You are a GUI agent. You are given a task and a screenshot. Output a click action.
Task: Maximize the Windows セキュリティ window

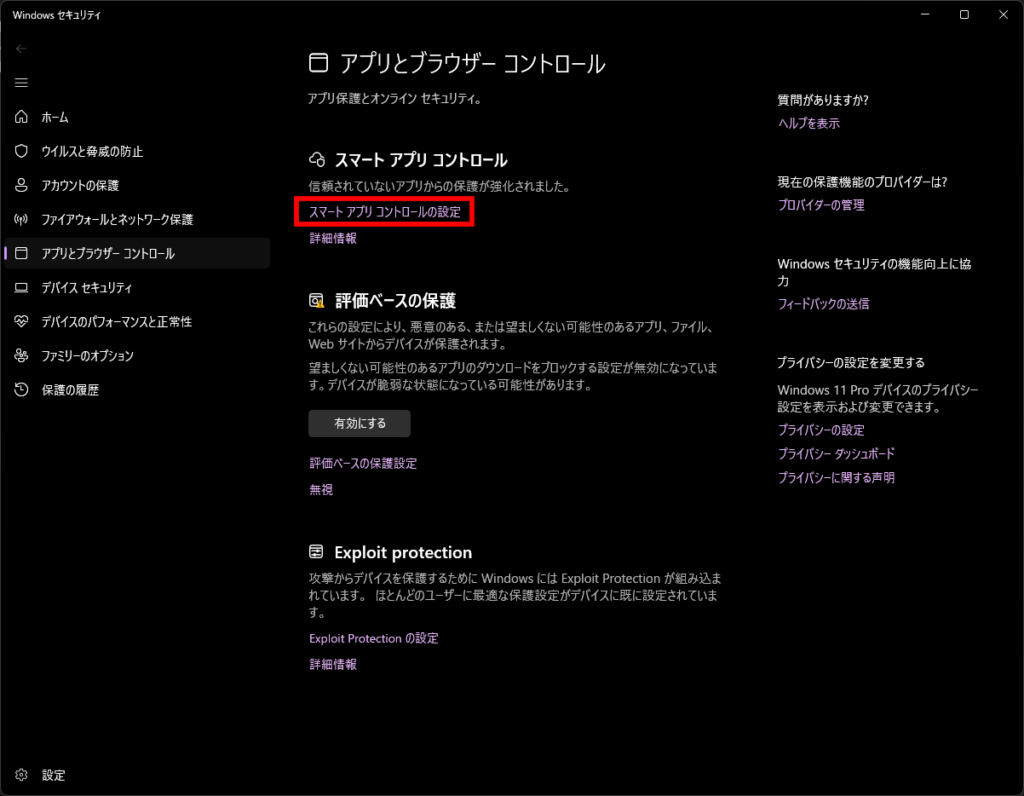964,14
